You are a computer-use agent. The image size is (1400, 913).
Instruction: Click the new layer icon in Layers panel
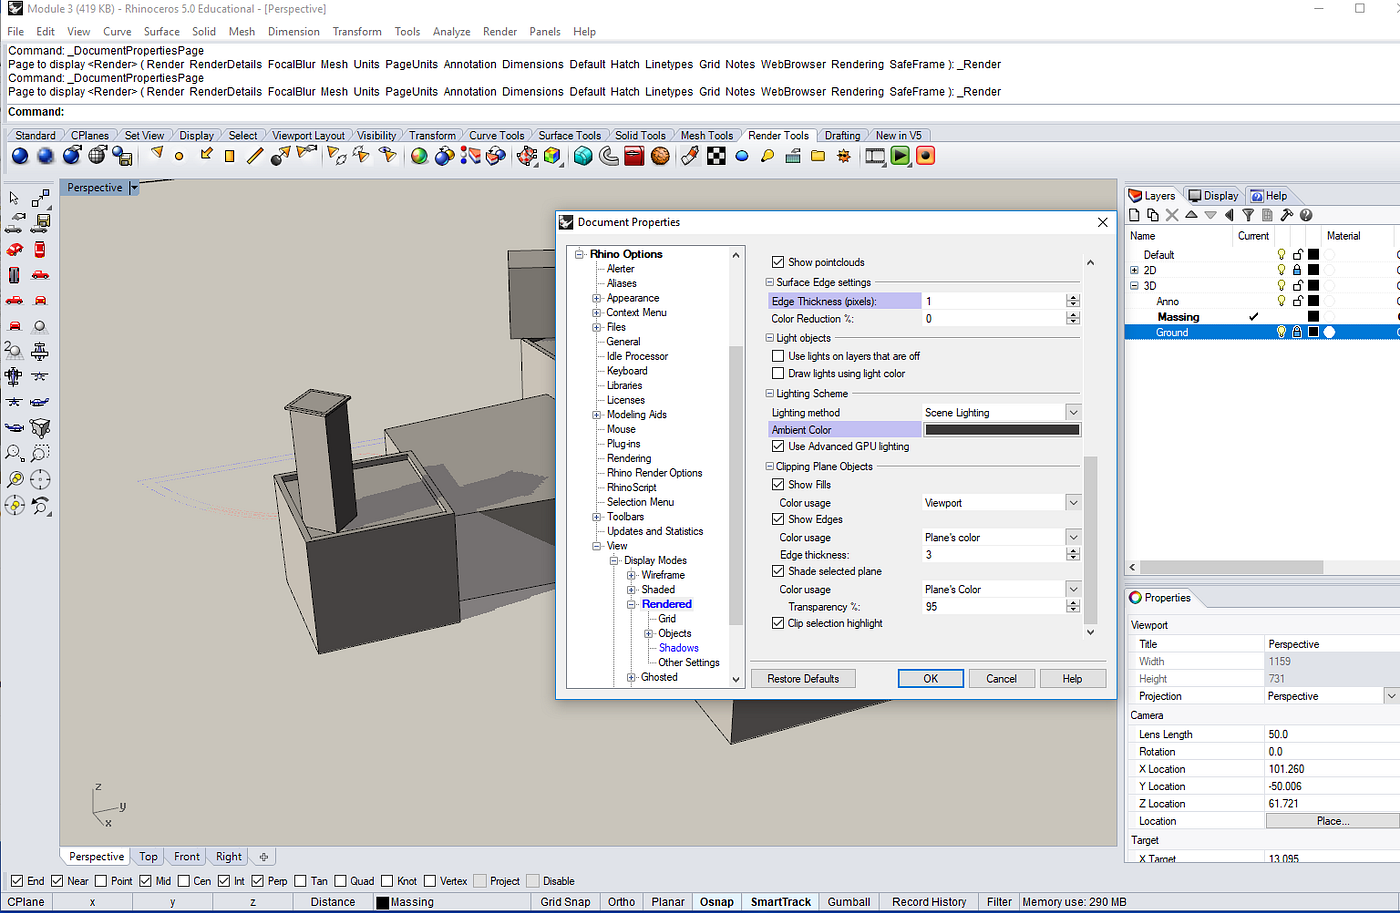click(x=1134, y=215)
